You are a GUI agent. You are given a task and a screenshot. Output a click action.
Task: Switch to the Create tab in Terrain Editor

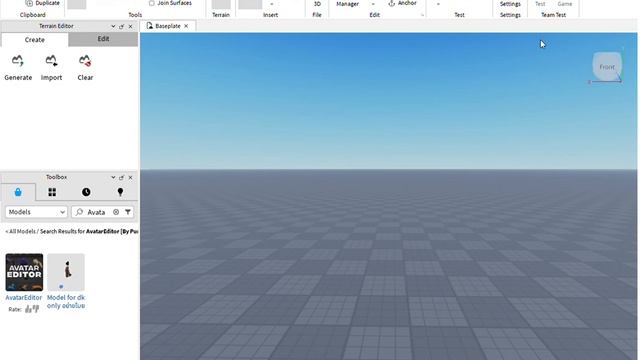click(35, 40)
